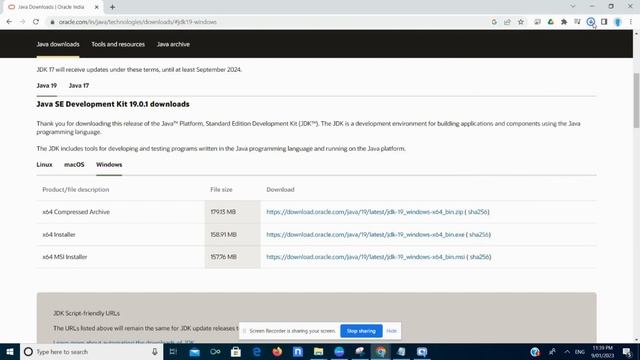The height and width of the screenshot is (360, 640).
Task: Toggle the browser side panel
Action: point(604,22)
